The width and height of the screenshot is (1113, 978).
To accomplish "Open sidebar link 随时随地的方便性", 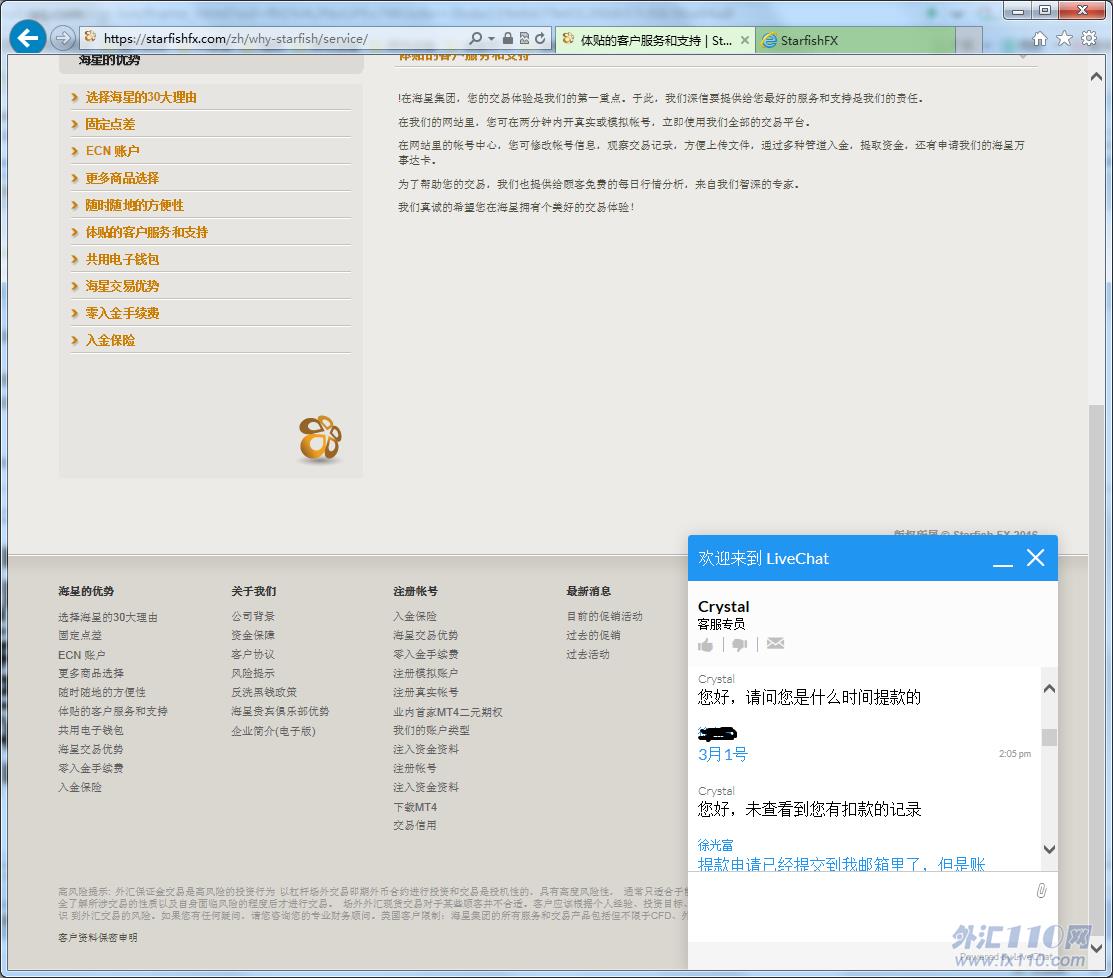I will tap(134, 205).
